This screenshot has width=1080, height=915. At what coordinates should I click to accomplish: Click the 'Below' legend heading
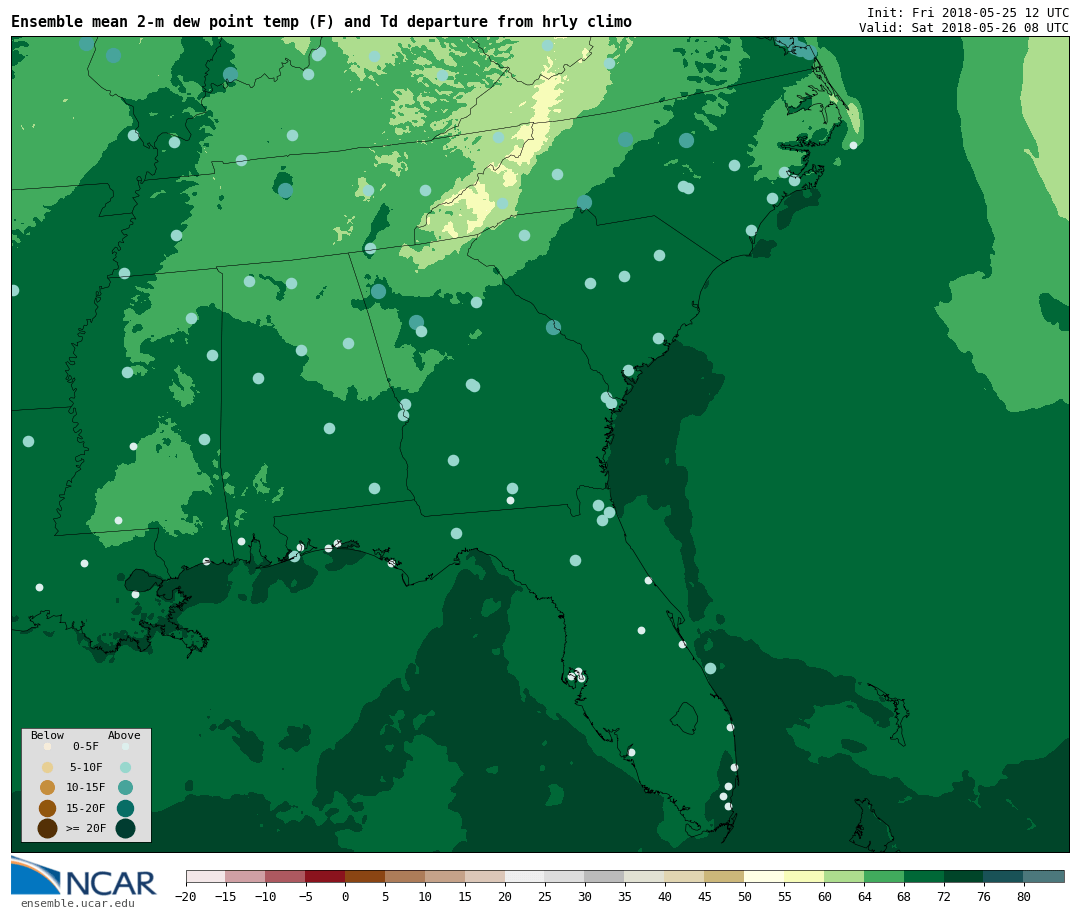(48, 735)
